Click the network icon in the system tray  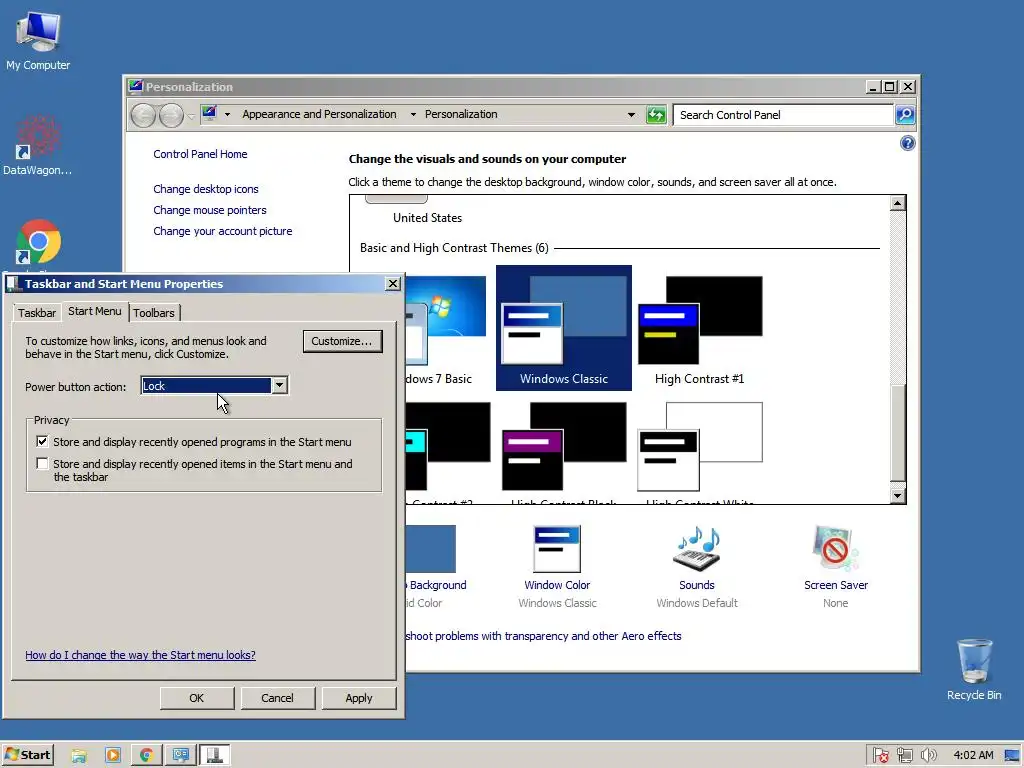click(x=904, y=756)
